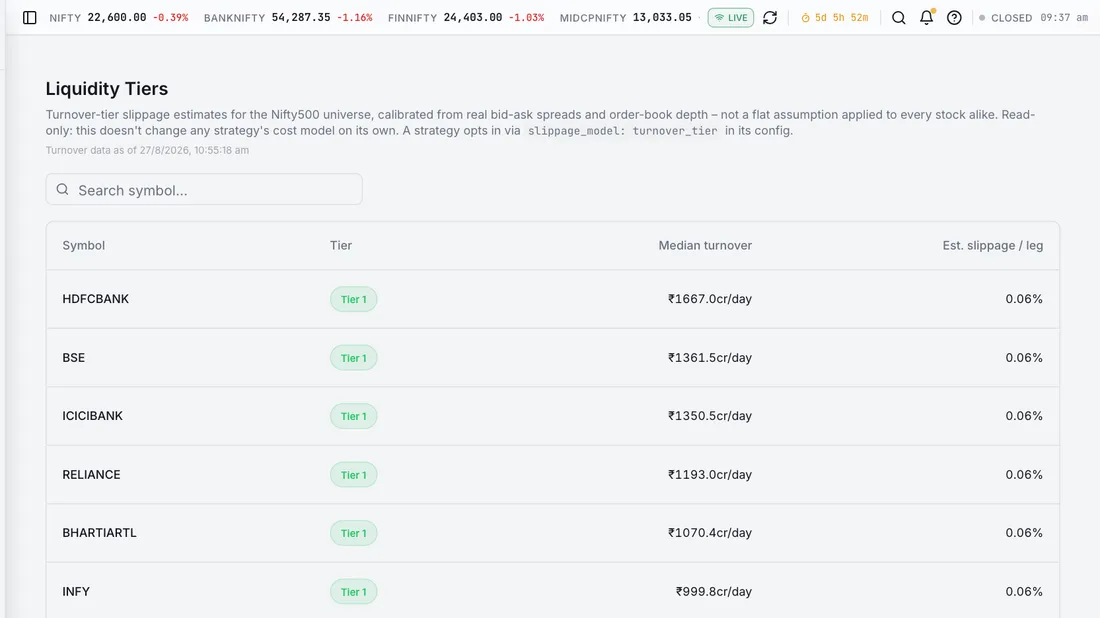Click the ₹1070.4cr/day turnover value
The image size is (1100, 618).
point(710,533)
